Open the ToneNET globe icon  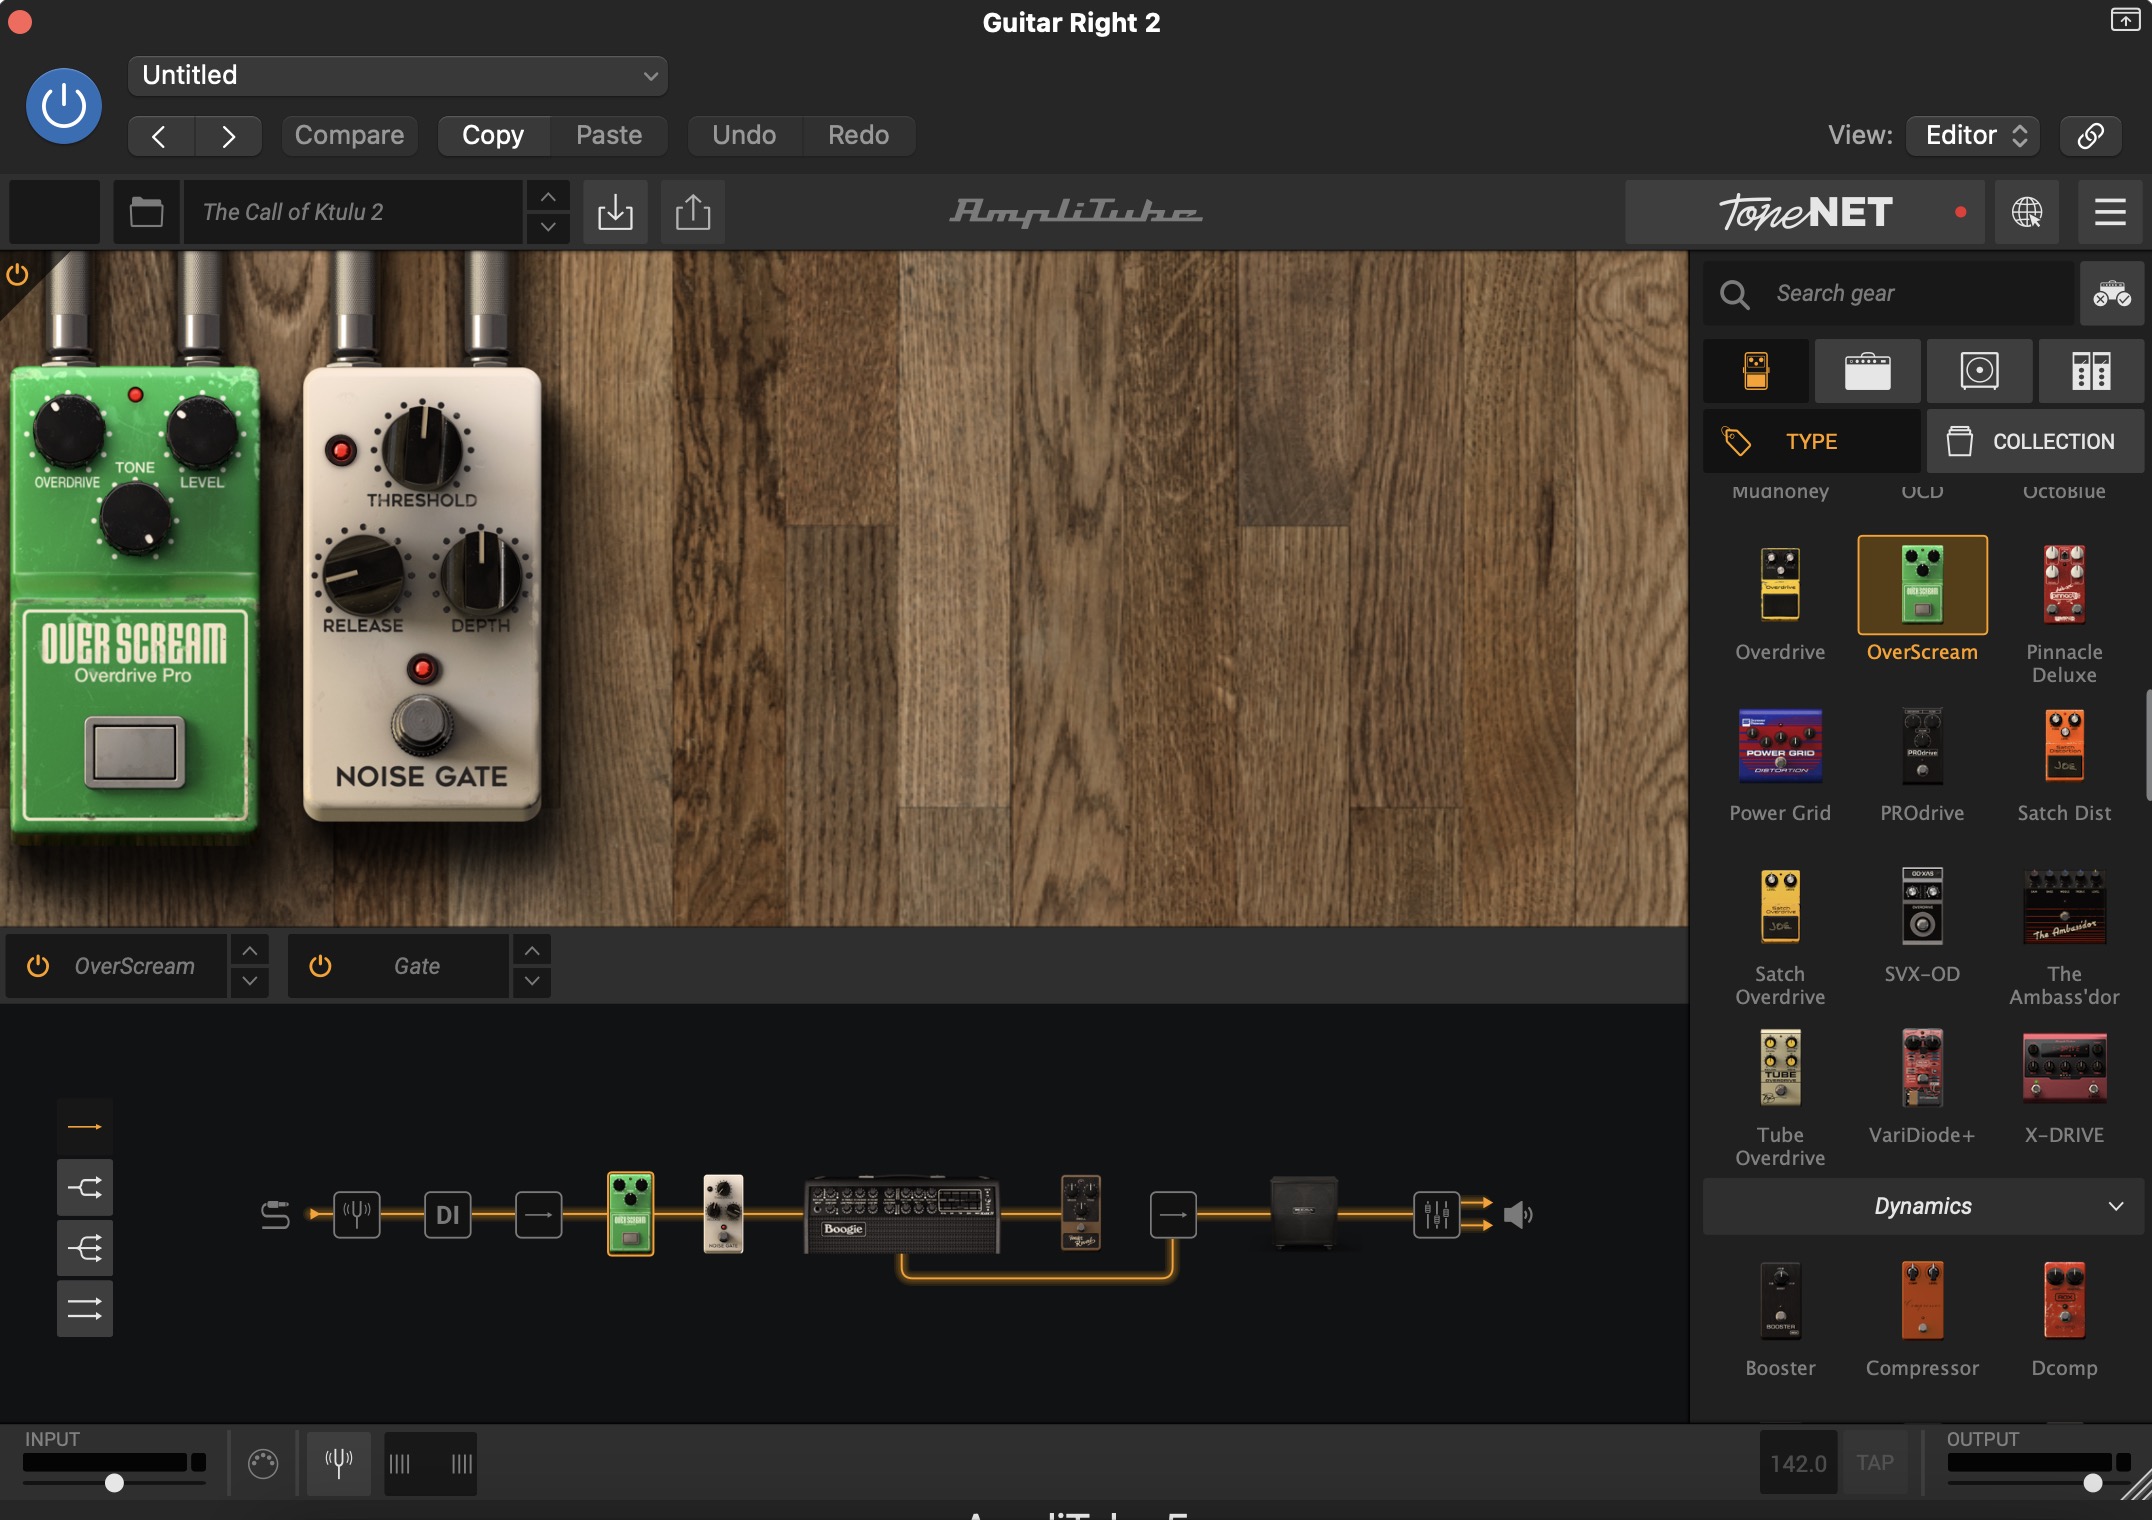[x=2027, y=212]
